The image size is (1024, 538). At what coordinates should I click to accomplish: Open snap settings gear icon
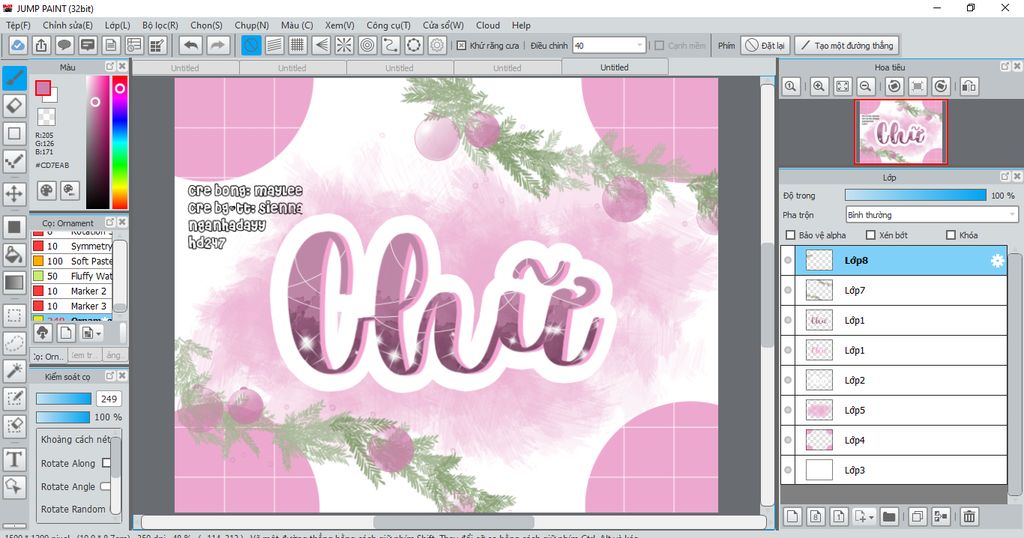tap(438, 46)
